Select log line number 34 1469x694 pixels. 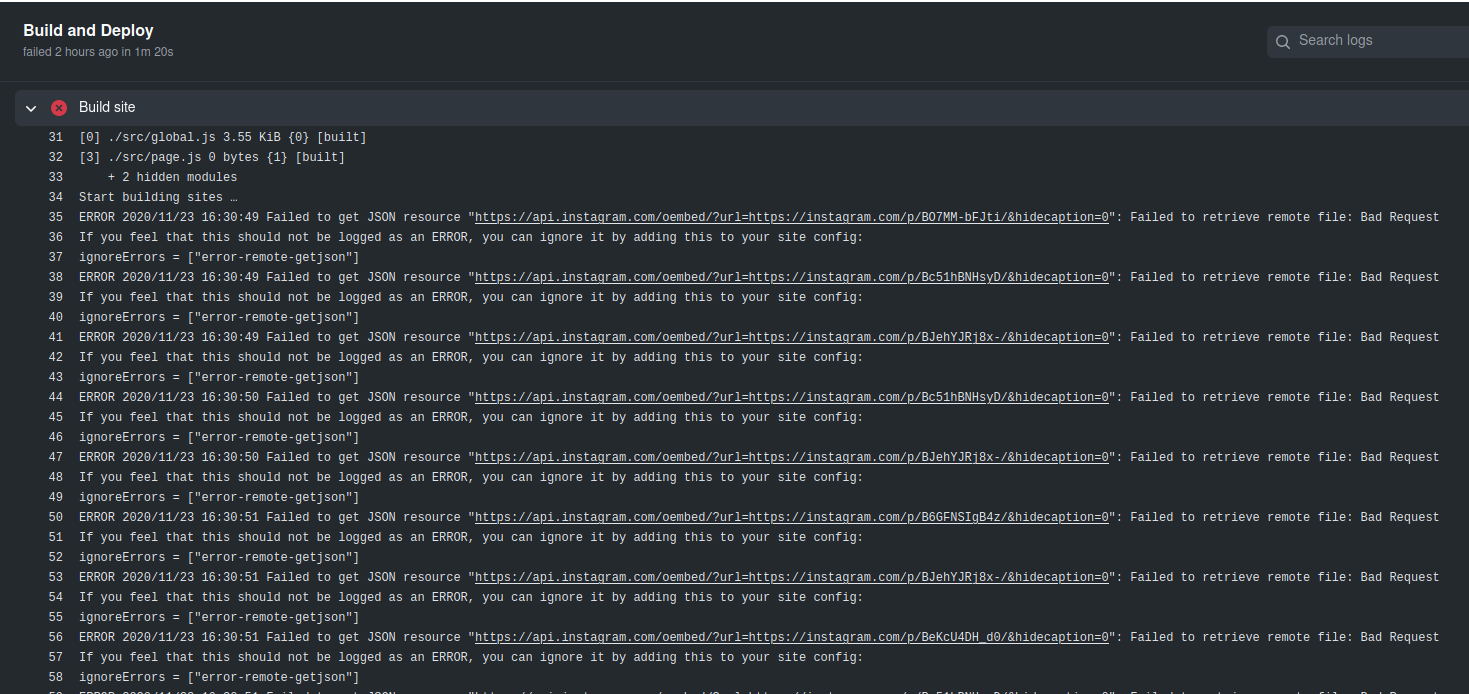click(x=55, y=197)
